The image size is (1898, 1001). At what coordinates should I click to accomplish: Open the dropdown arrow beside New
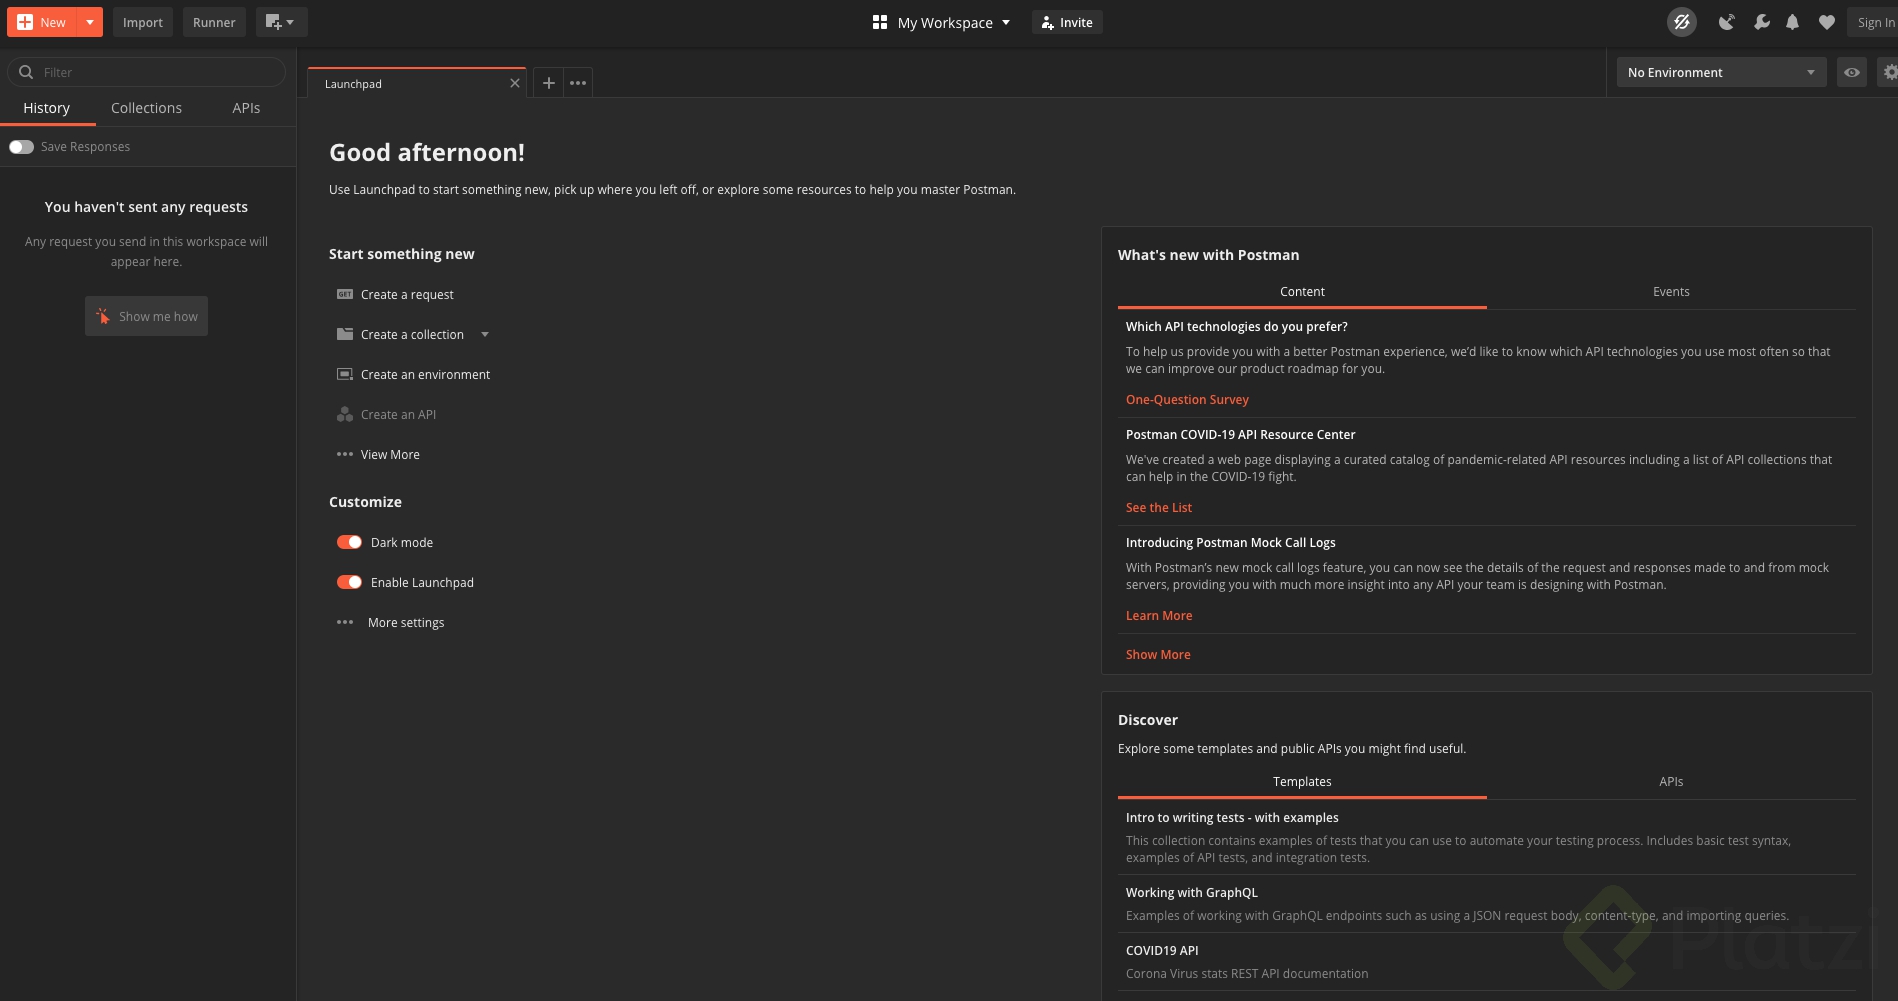(x=90, y=22)
